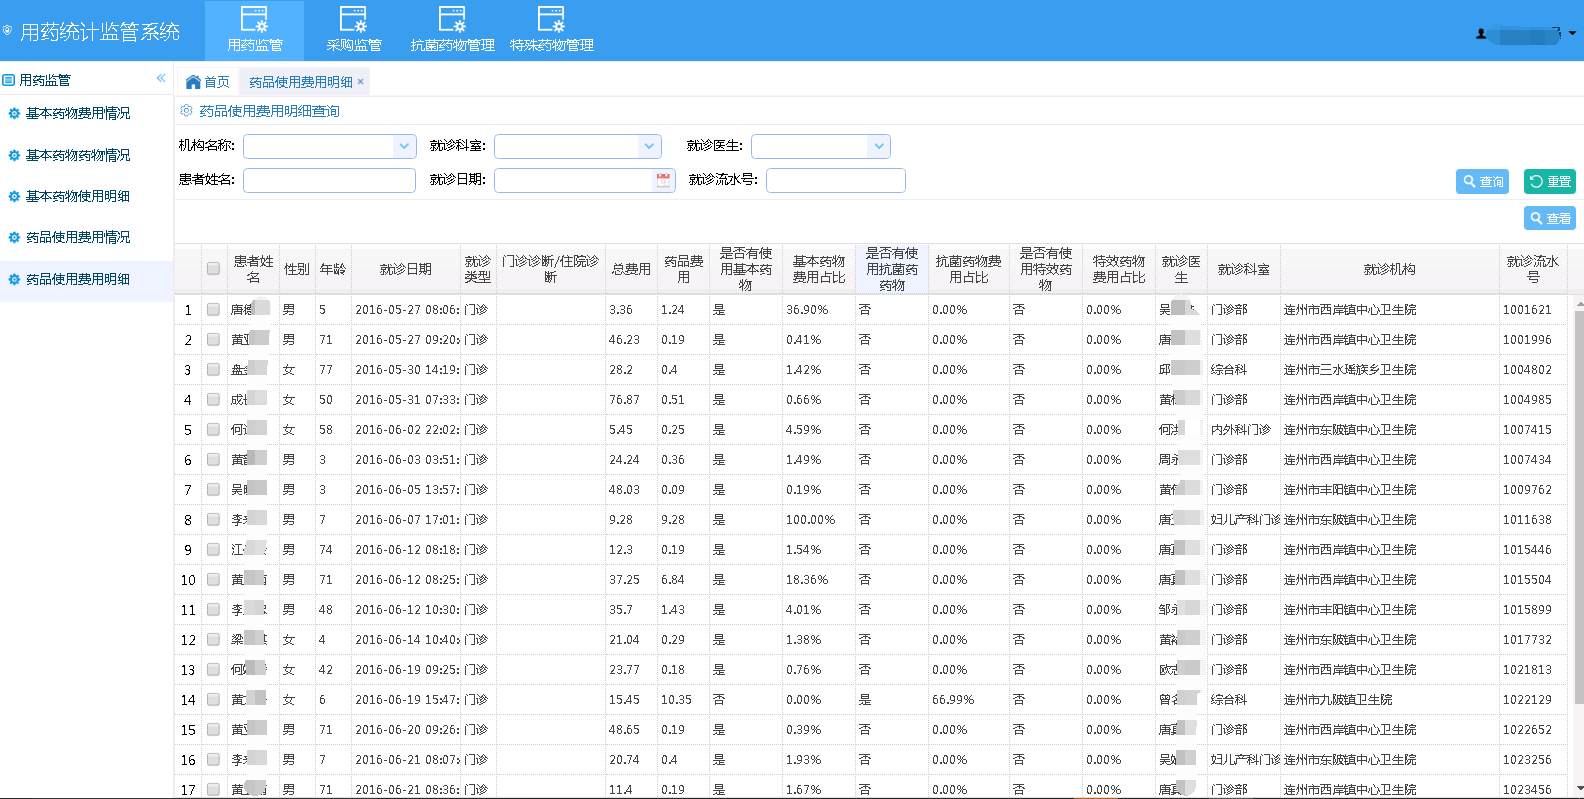
Task: Check the select-all checkbox in table header
Action: coord(213,269)
